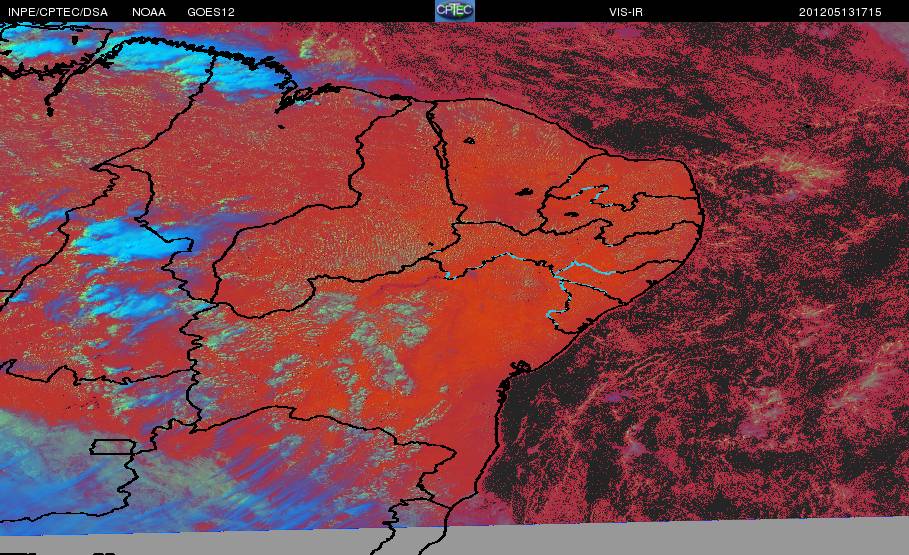Click the CPTEC logo in header

pyautogui.click(x=454, y=11)
